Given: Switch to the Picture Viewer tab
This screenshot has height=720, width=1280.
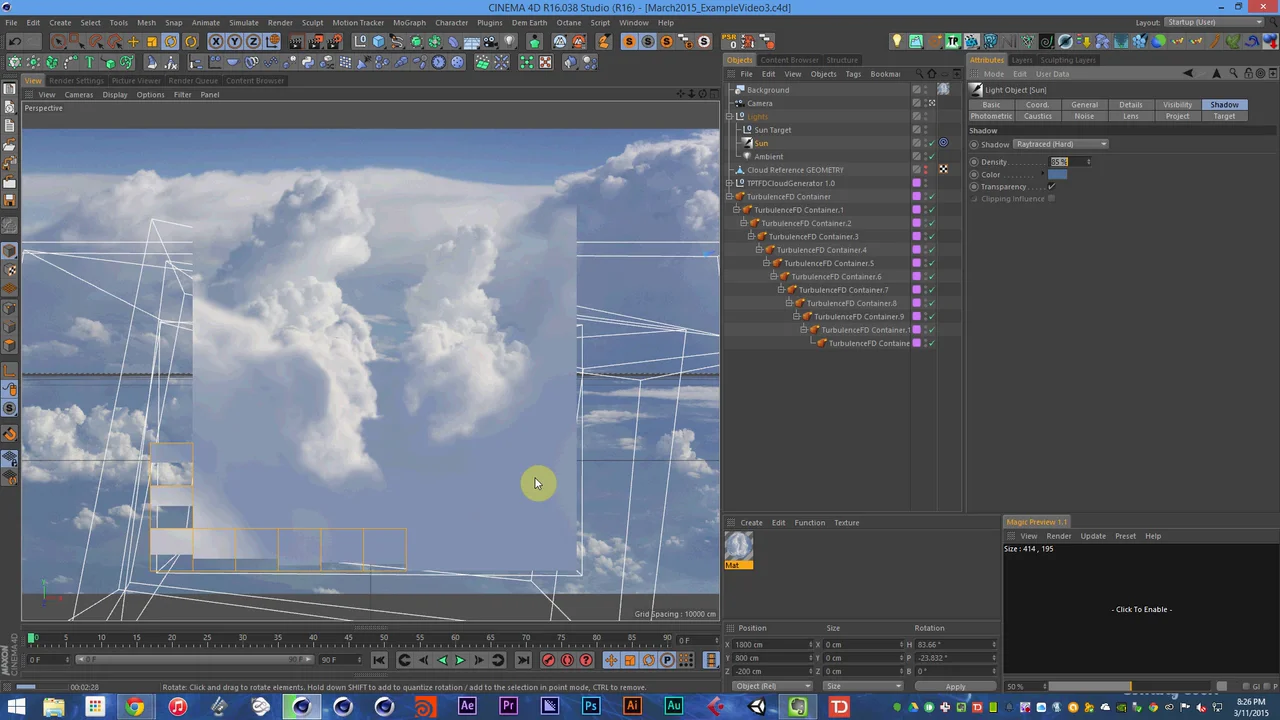Looking at the screenshot, I should [136, 80].
